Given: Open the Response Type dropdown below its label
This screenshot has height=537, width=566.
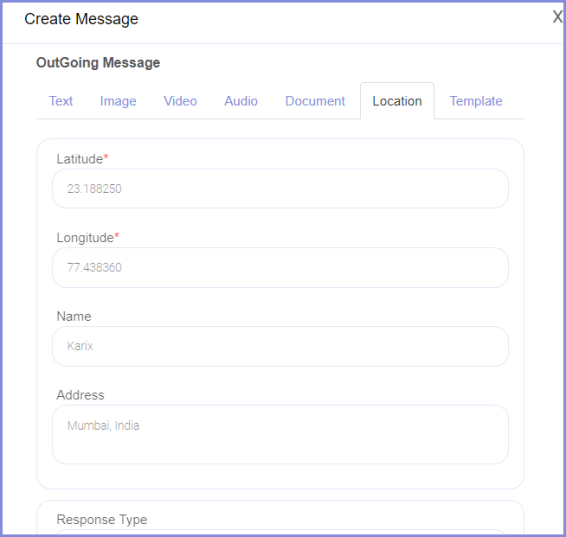Looking at the screenshot, I should pyautogui.click(x=280, y=533).
